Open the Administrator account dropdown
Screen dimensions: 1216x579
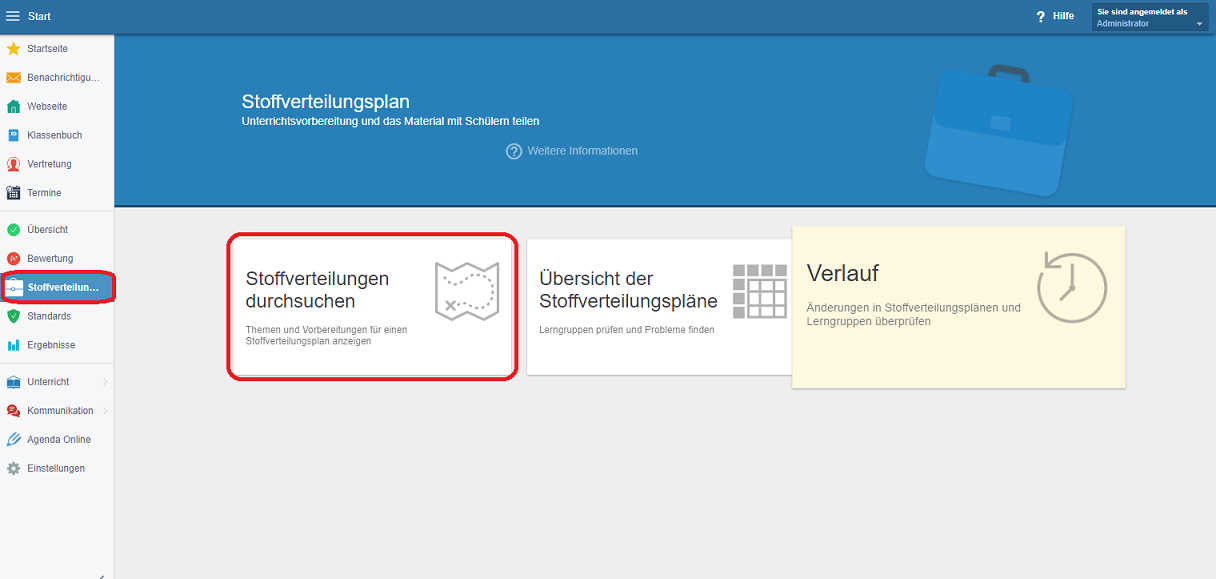pos(1150,17)
